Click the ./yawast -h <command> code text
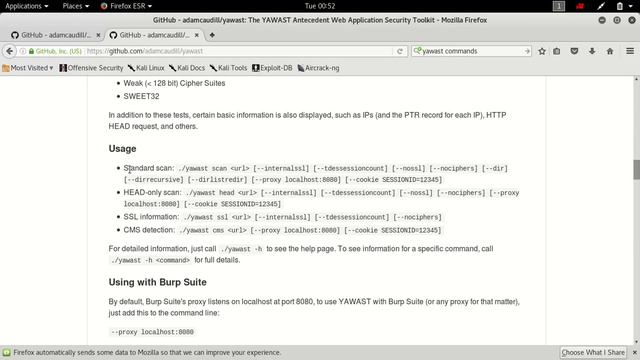The height and width of the screenshot is (360, 640). click(x=151, y=260)
